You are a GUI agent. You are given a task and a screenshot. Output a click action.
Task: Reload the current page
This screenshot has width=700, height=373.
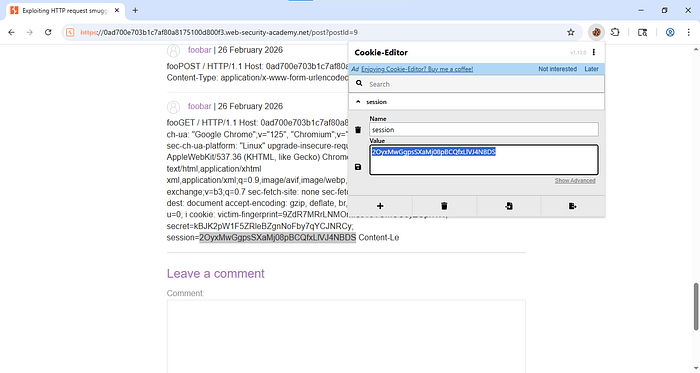click(48, 32)
